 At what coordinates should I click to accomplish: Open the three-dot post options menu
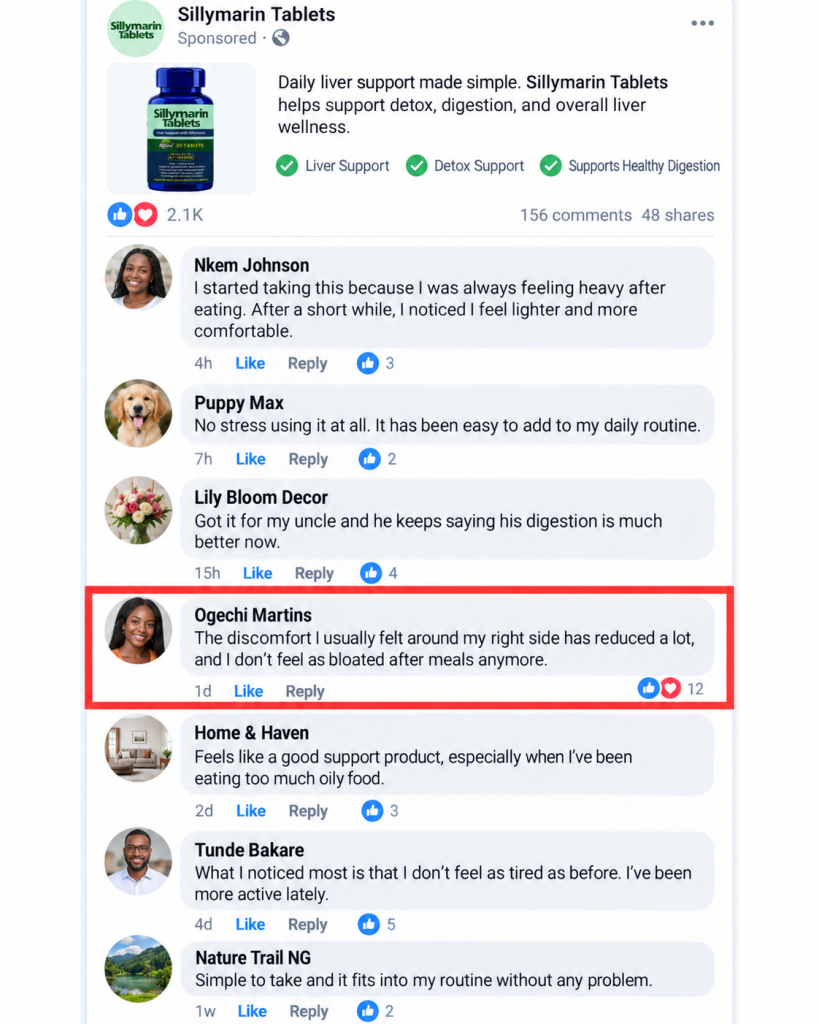pyautogui.click(x=702, y=24)
